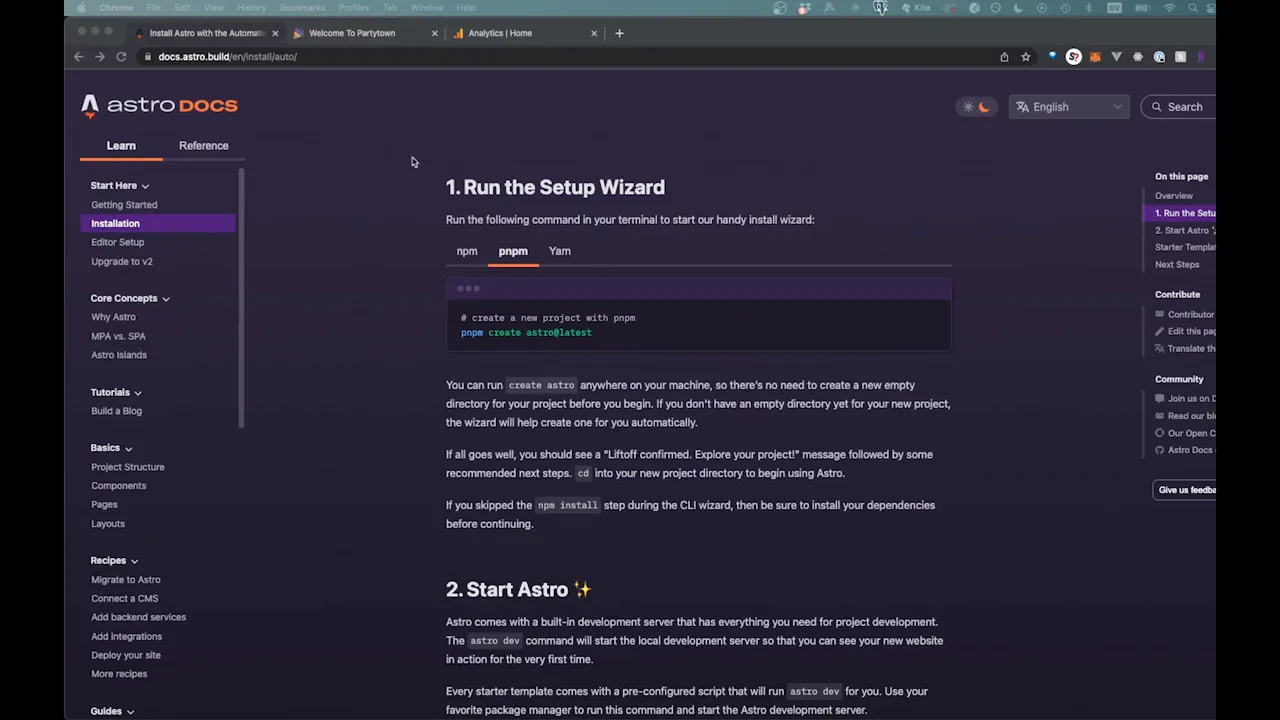
Task: Open Connect a CMS recipe
Action: pos(124,599)
